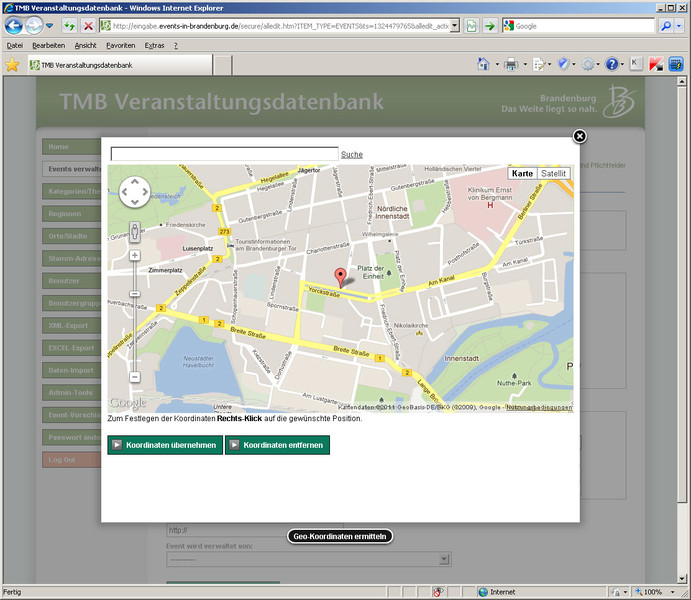Click the Log Out sidebar button
691x600 pixels.
point(72,459)
